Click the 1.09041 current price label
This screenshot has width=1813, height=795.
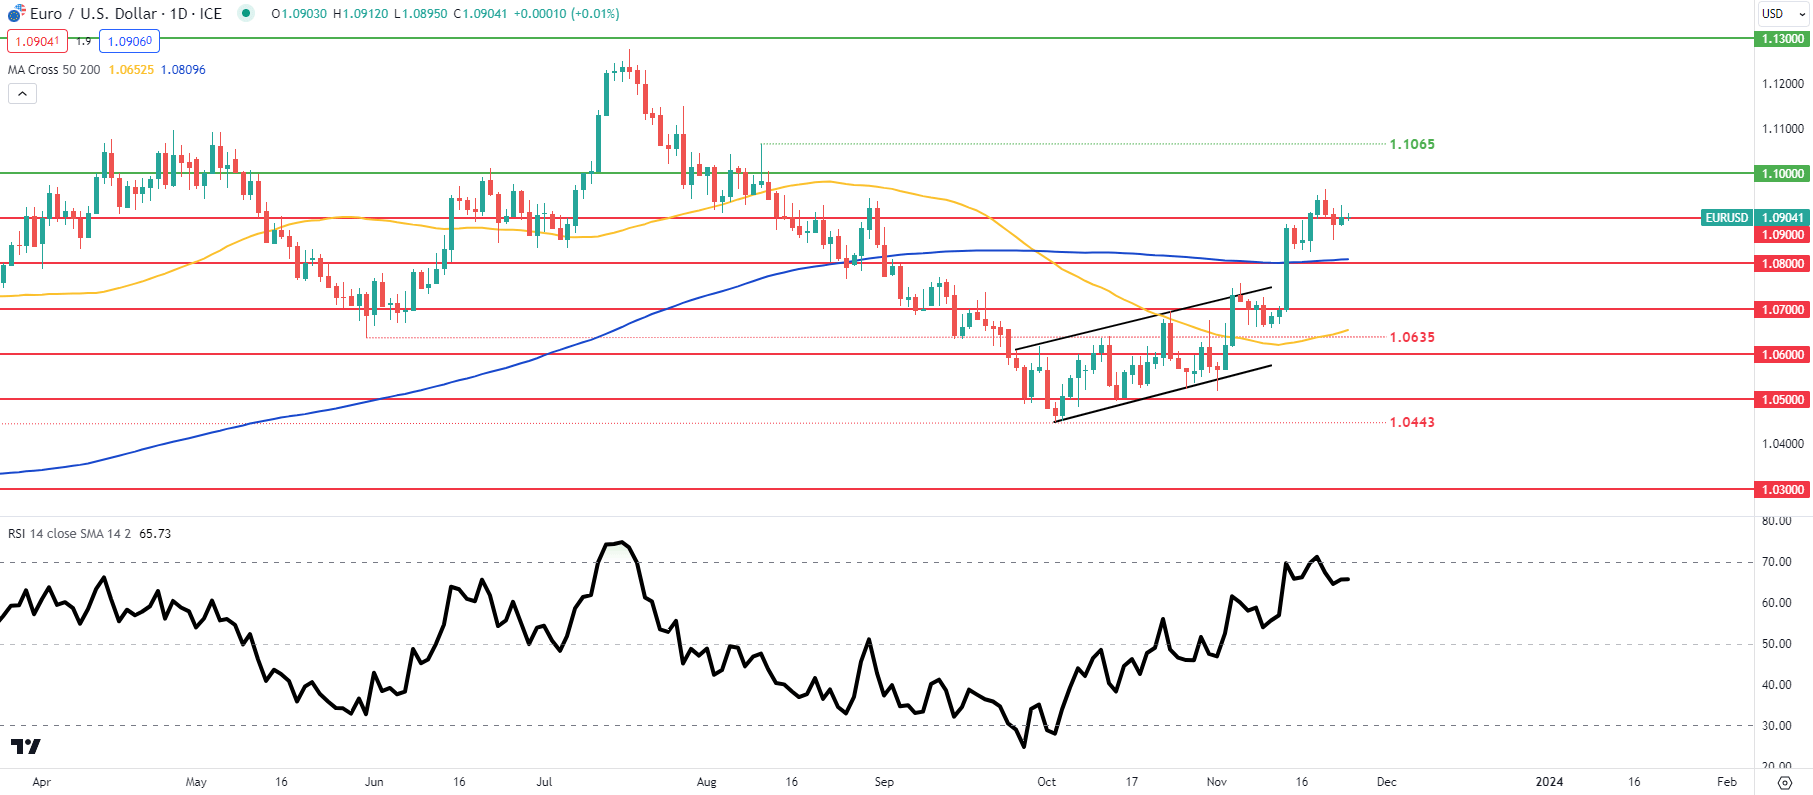[x=1783, y=218]
